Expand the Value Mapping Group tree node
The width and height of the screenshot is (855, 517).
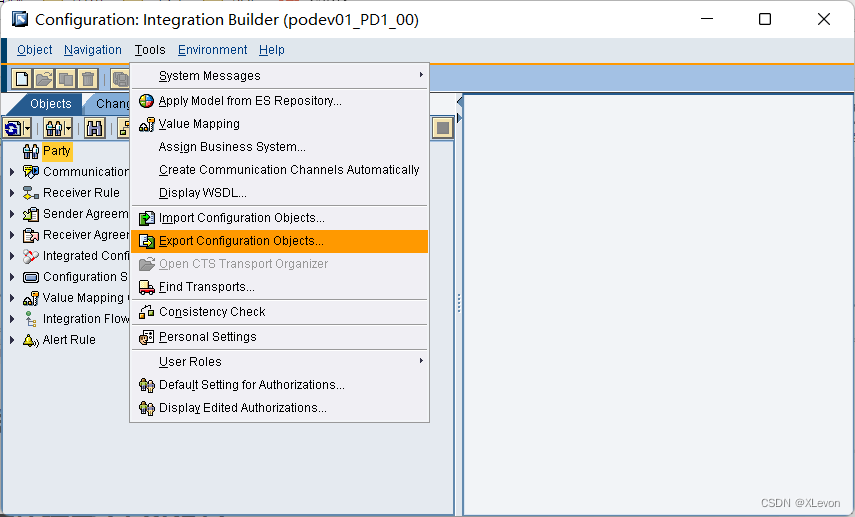click(12, 298)
